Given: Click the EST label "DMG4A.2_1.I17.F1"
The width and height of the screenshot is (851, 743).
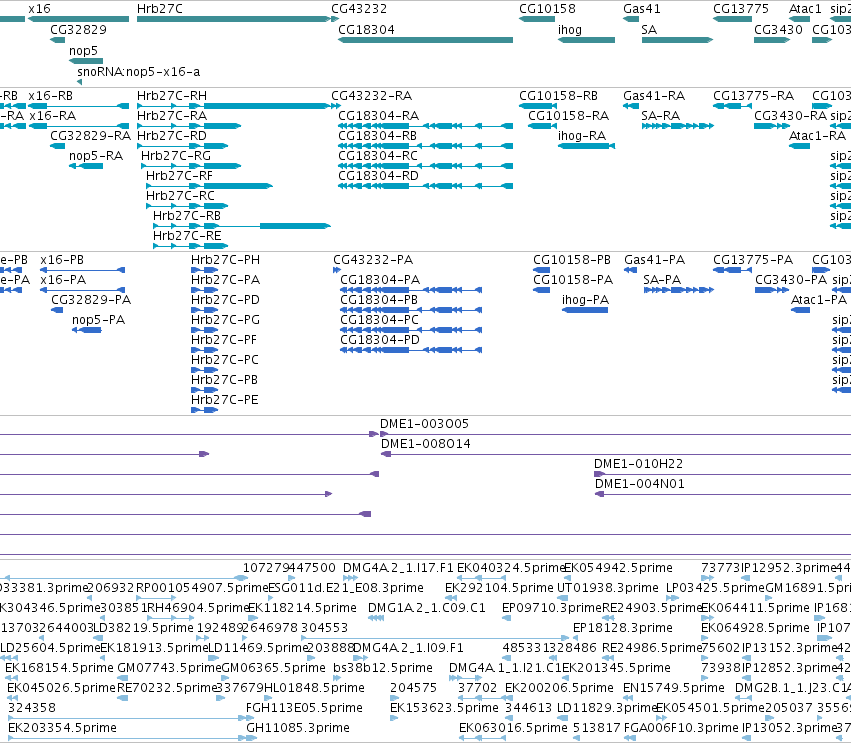Looking at the screenshot, I should pos(398,568).
